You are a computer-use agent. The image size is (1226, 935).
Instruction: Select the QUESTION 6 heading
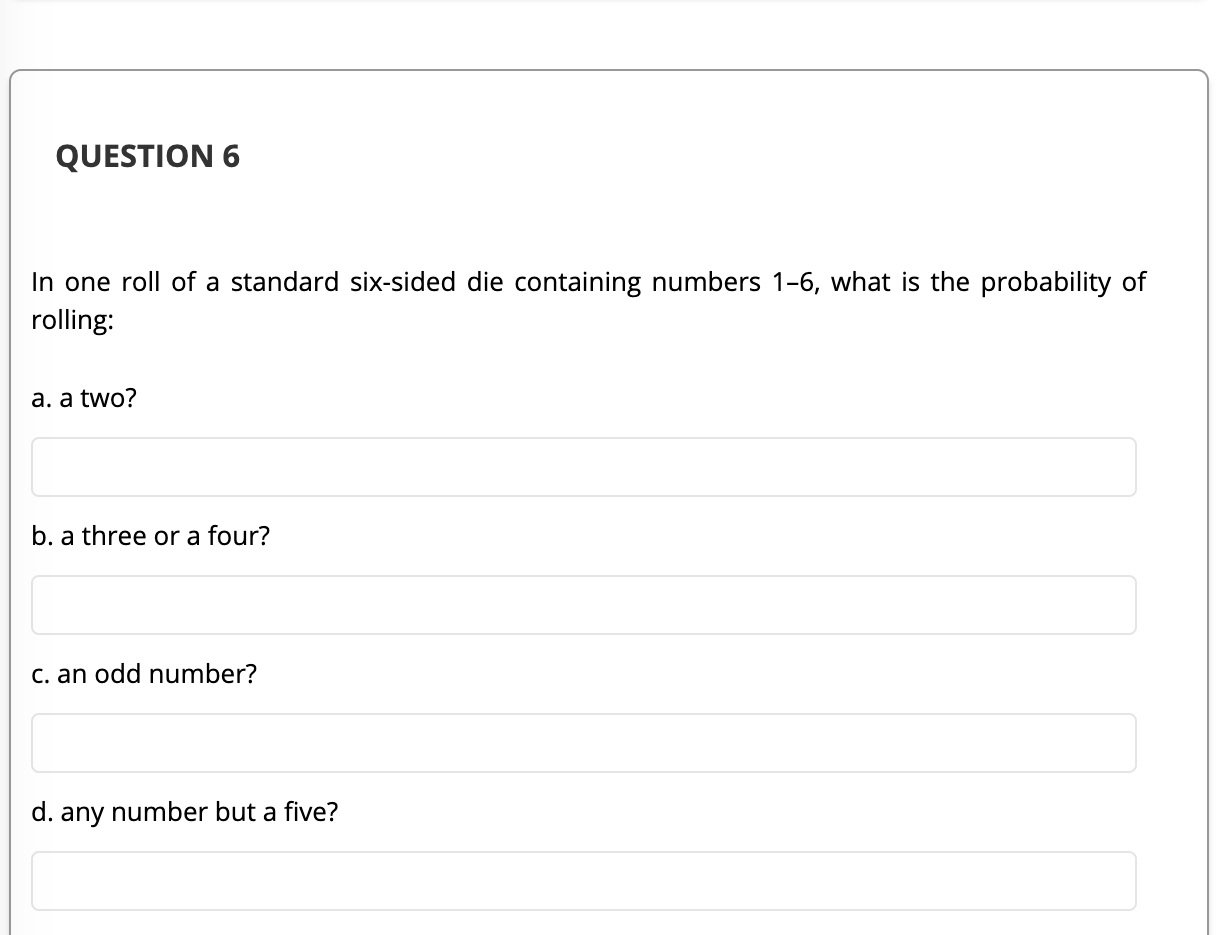tap(148, 156)
